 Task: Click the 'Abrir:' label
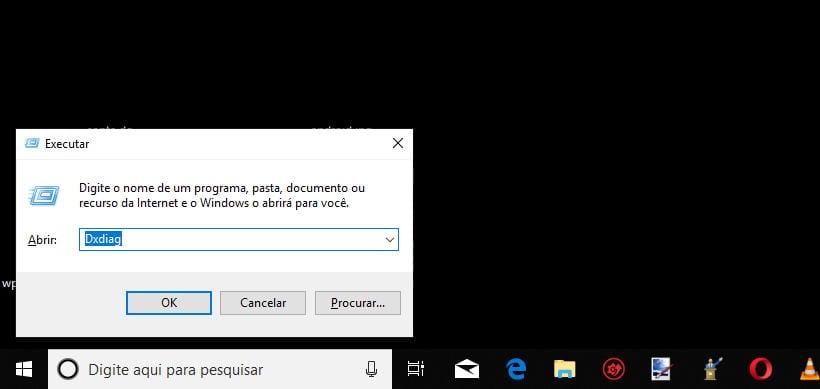click(42, 240)
